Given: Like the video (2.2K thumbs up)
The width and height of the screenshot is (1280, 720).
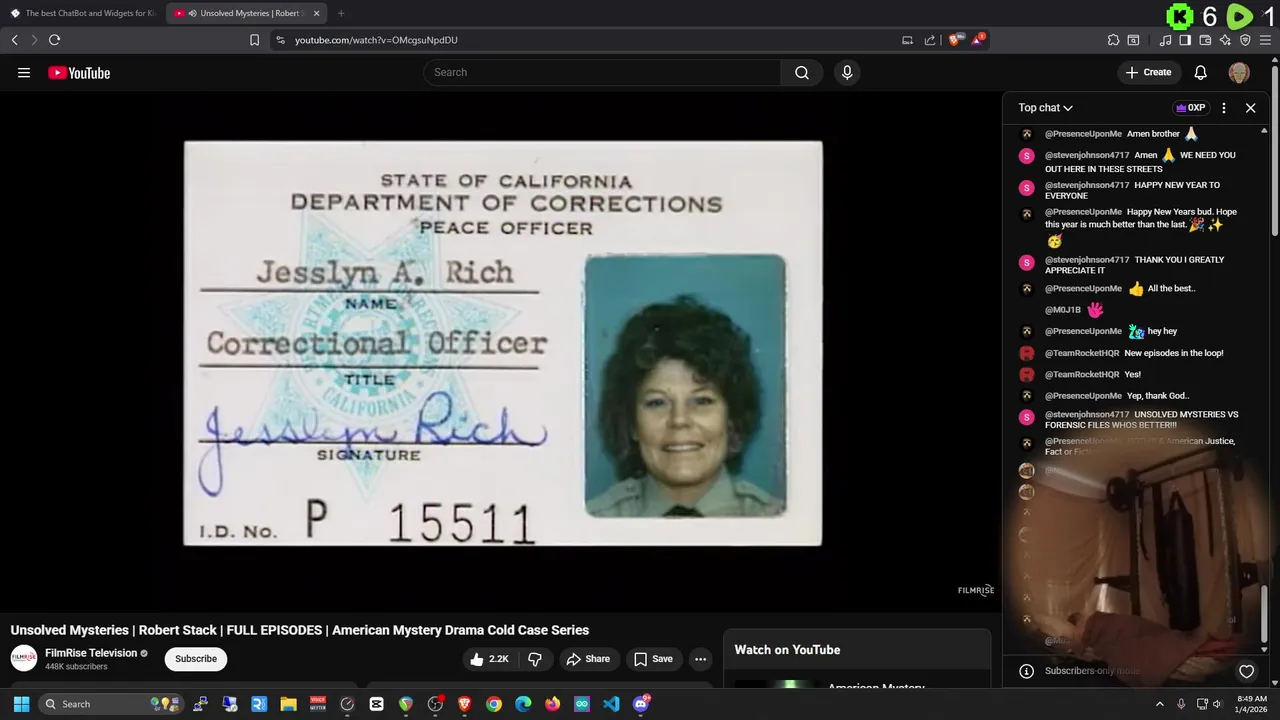Looking at the screenshot, I should click(489, 659).
